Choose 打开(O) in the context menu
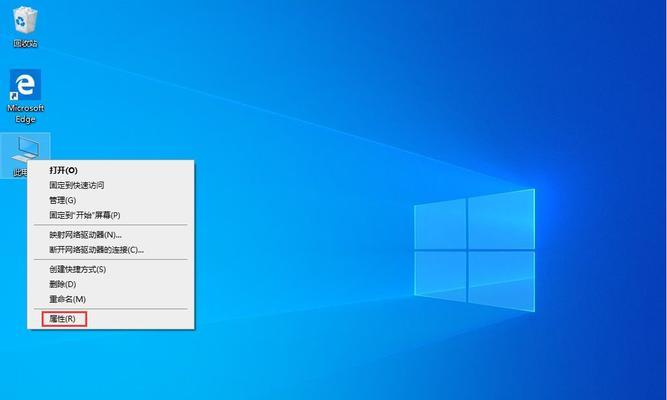Screen dimensions: 667x400 111,170
